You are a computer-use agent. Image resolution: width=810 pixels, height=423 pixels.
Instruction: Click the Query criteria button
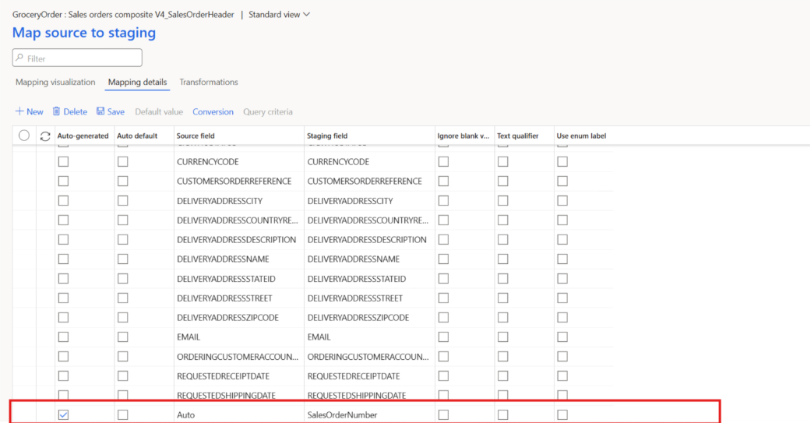pos(268,112)
